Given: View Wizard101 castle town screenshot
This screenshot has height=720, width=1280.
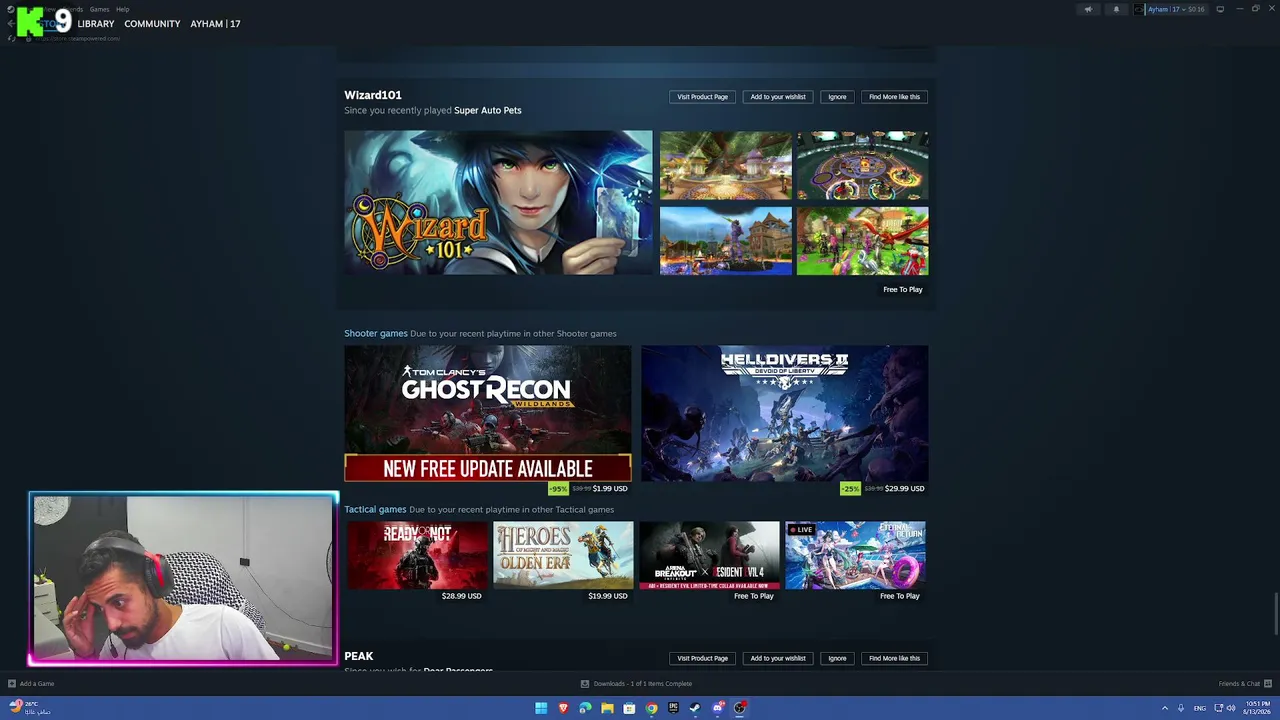Looking at the screenshot, I should coord(726,241).
